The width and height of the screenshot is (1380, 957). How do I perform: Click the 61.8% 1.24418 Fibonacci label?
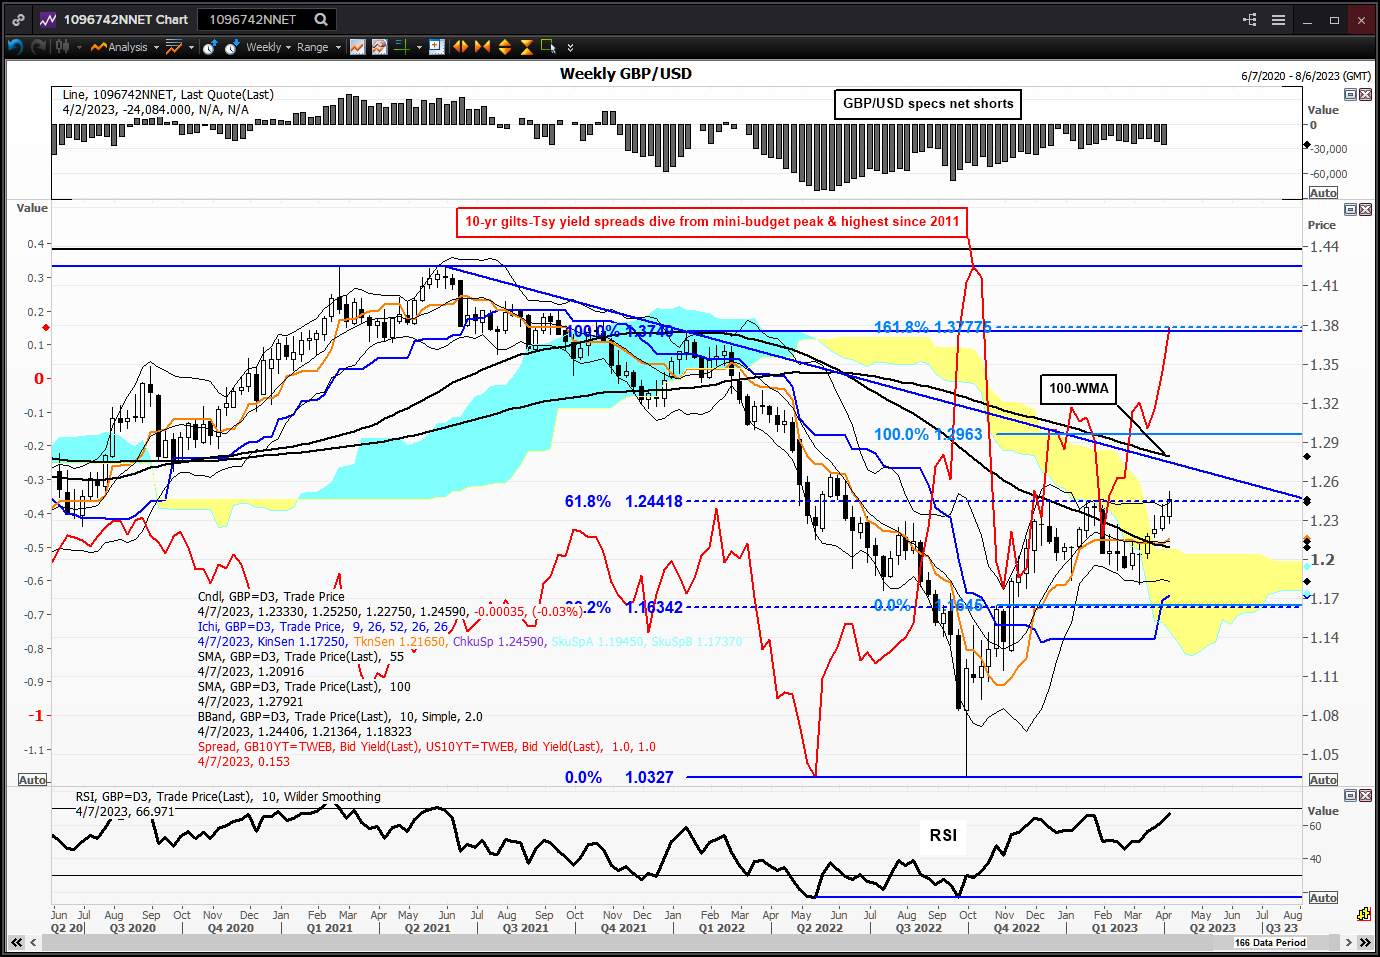(624, 501)
